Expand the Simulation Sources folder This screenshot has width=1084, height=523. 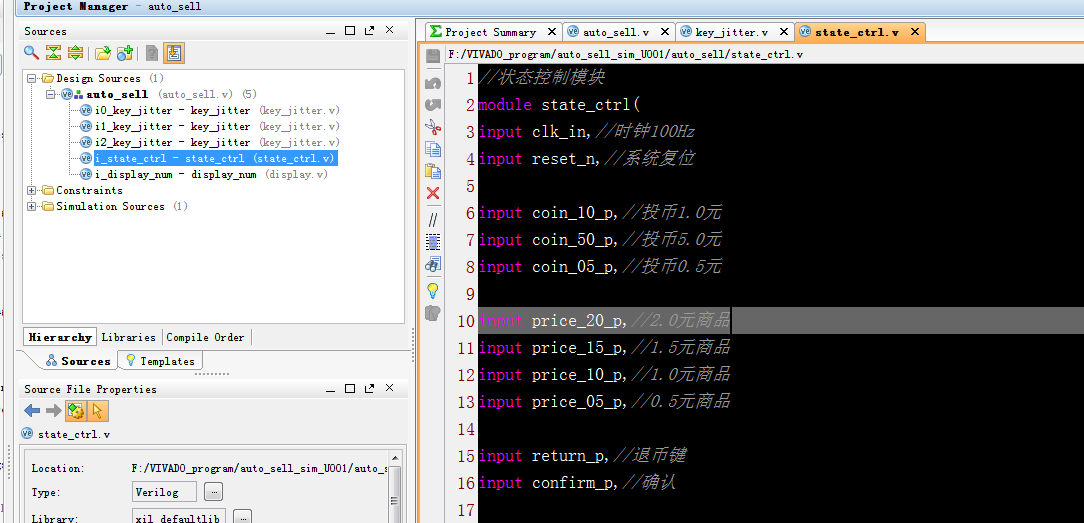pyautogui.click(x=32, y=207)
